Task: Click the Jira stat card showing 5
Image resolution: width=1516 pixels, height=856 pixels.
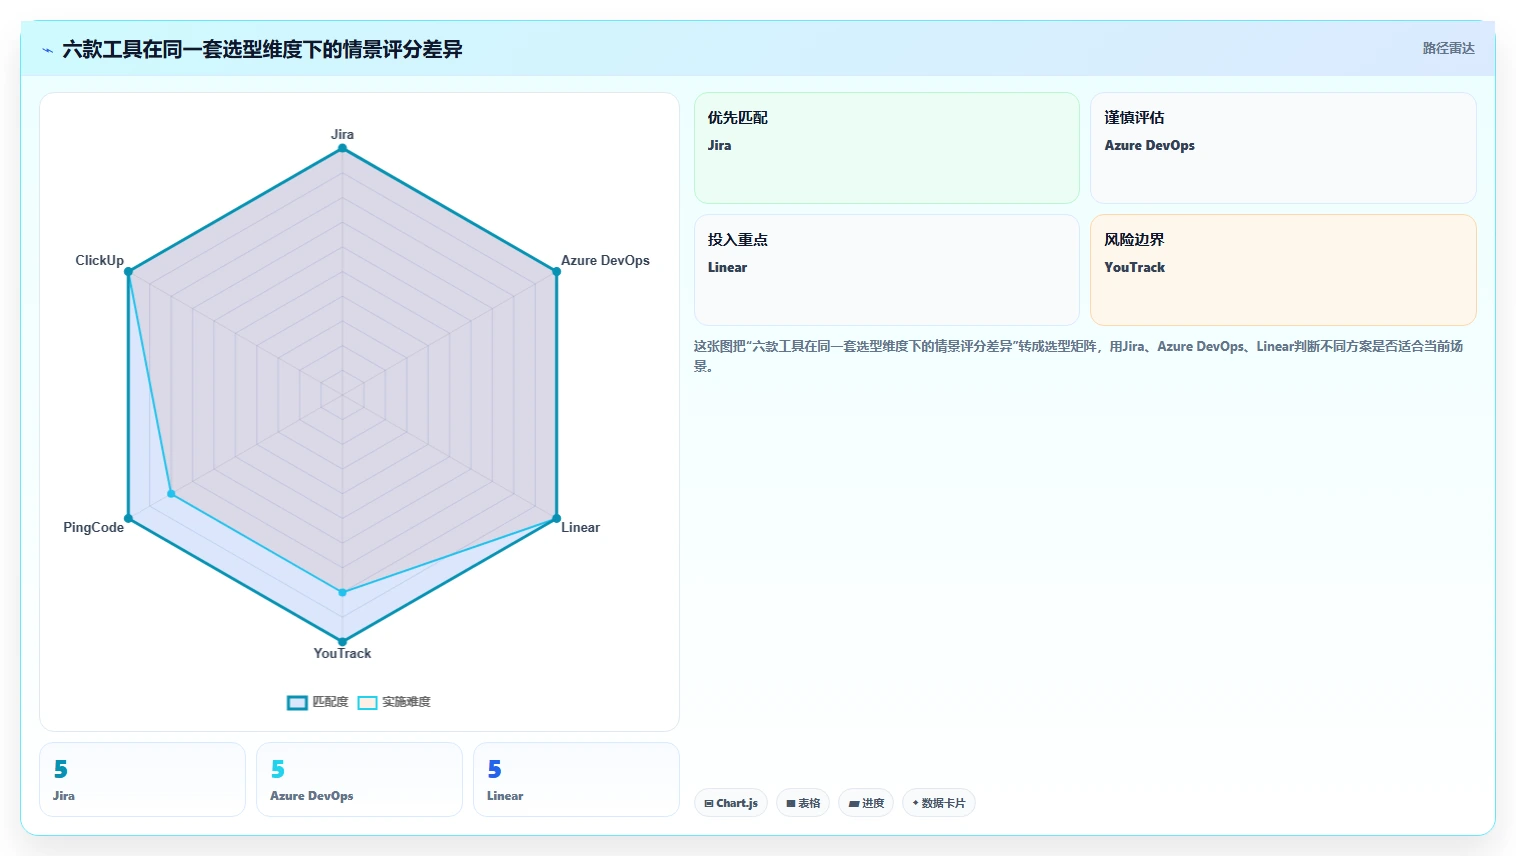Action: (x=143, y=780)
